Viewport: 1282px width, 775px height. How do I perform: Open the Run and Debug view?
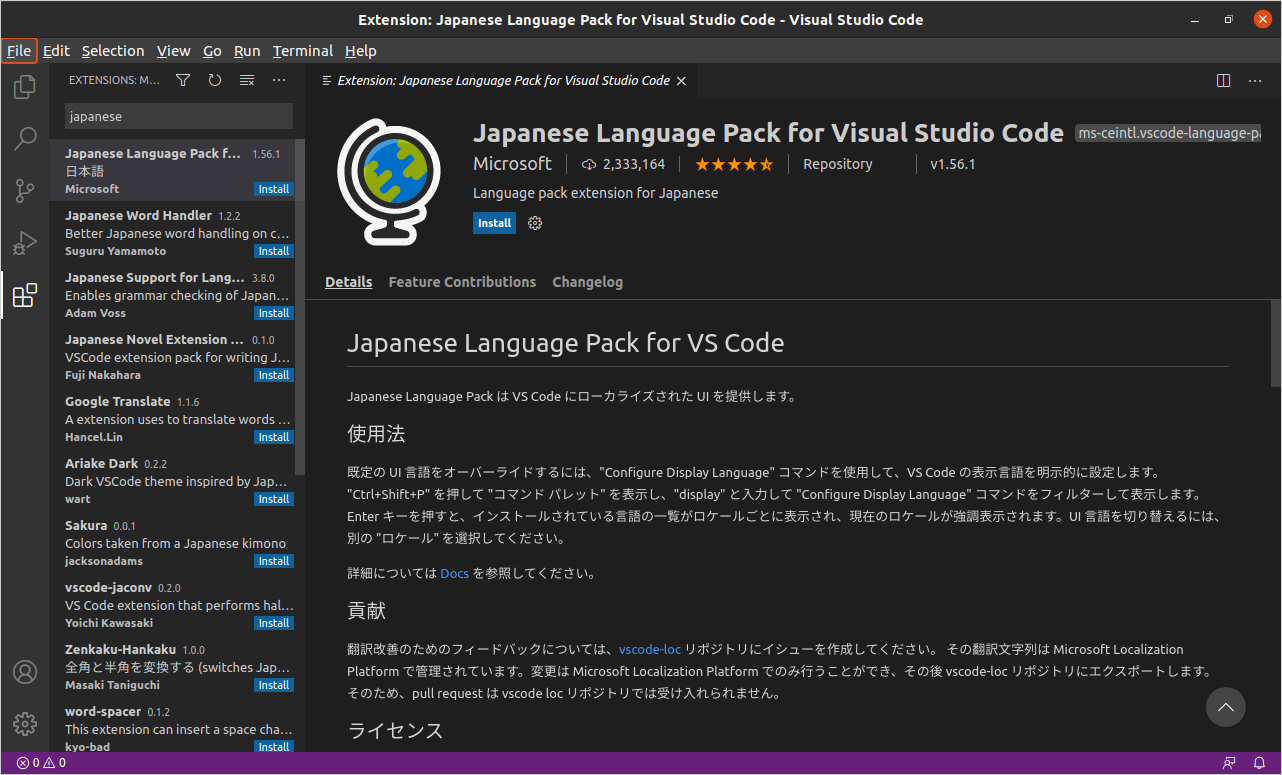[x=25, y=243]
